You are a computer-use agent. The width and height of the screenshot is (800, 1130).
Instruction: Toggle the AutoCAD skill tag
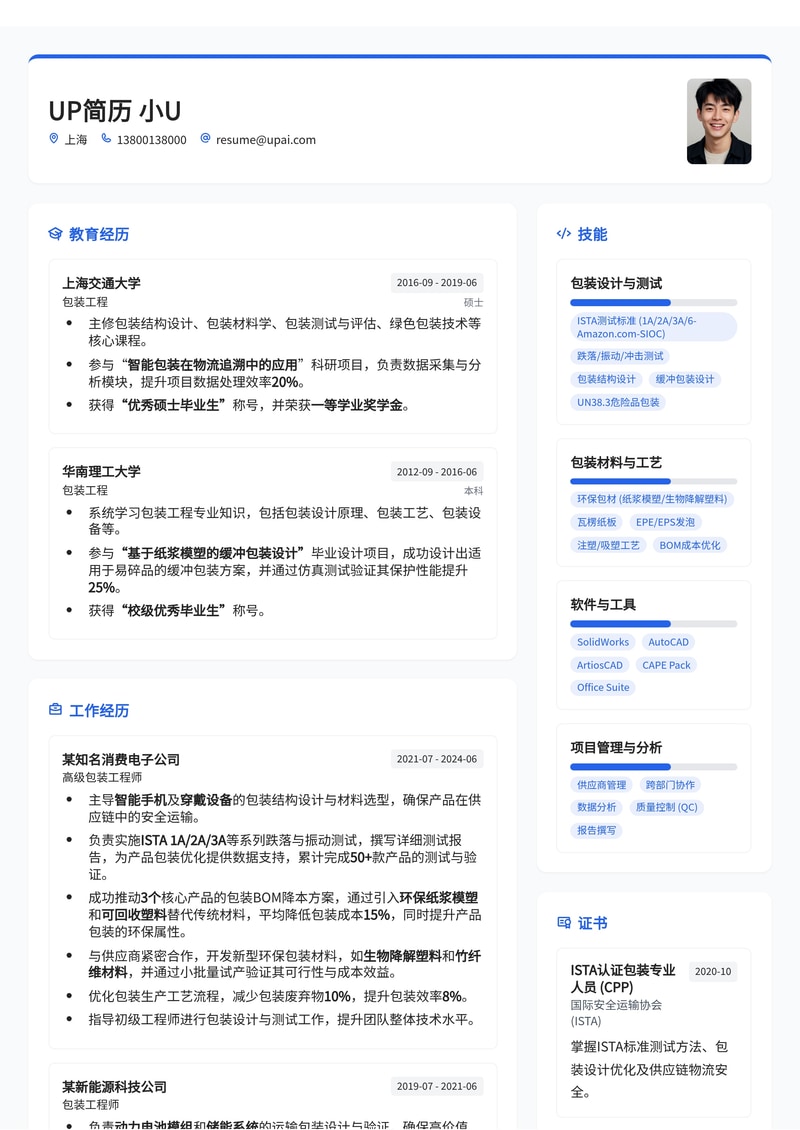[x=668, y=642]
